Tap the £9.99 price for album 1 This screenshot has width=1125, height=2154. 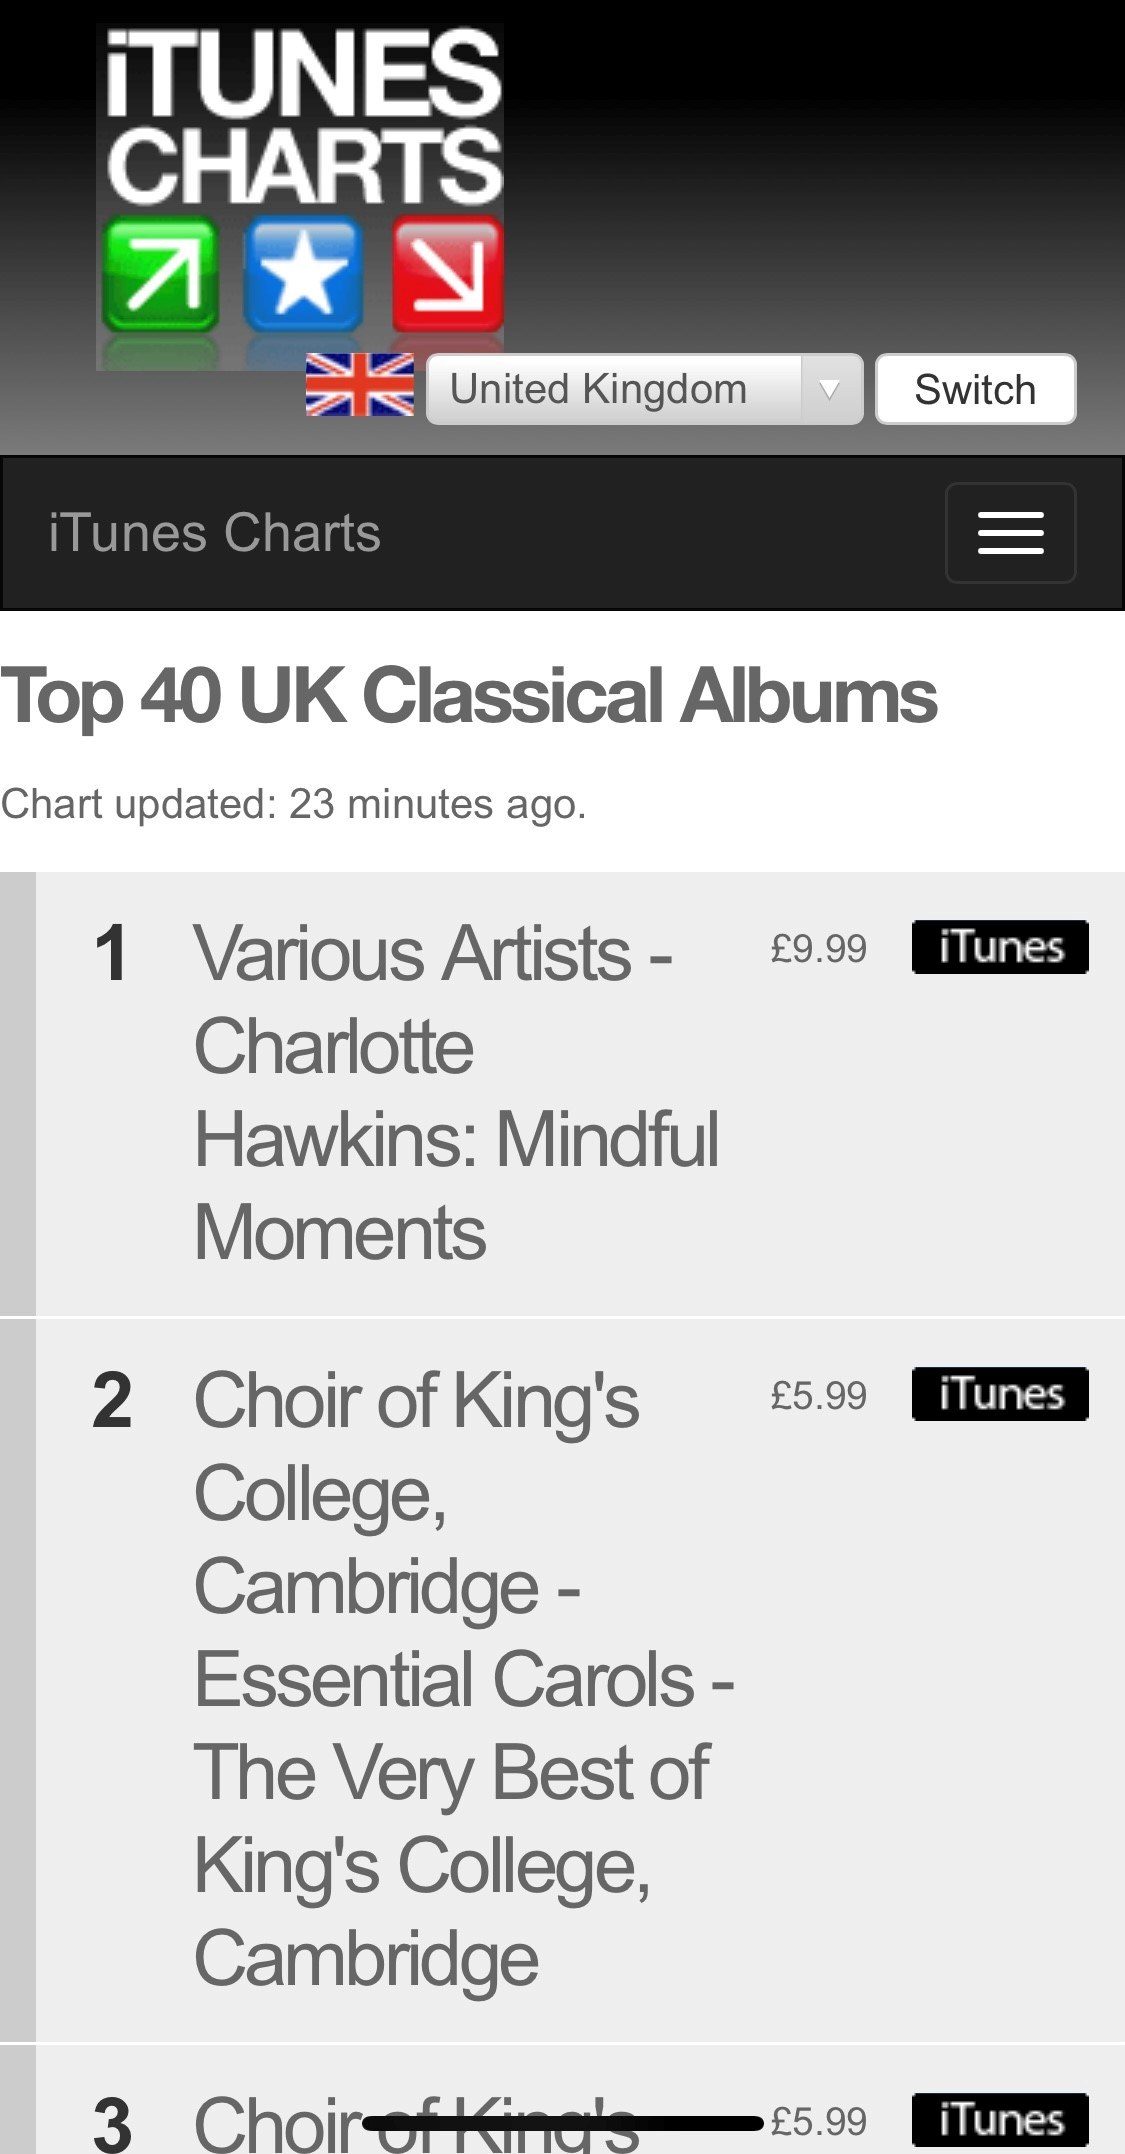pos(818,948)
